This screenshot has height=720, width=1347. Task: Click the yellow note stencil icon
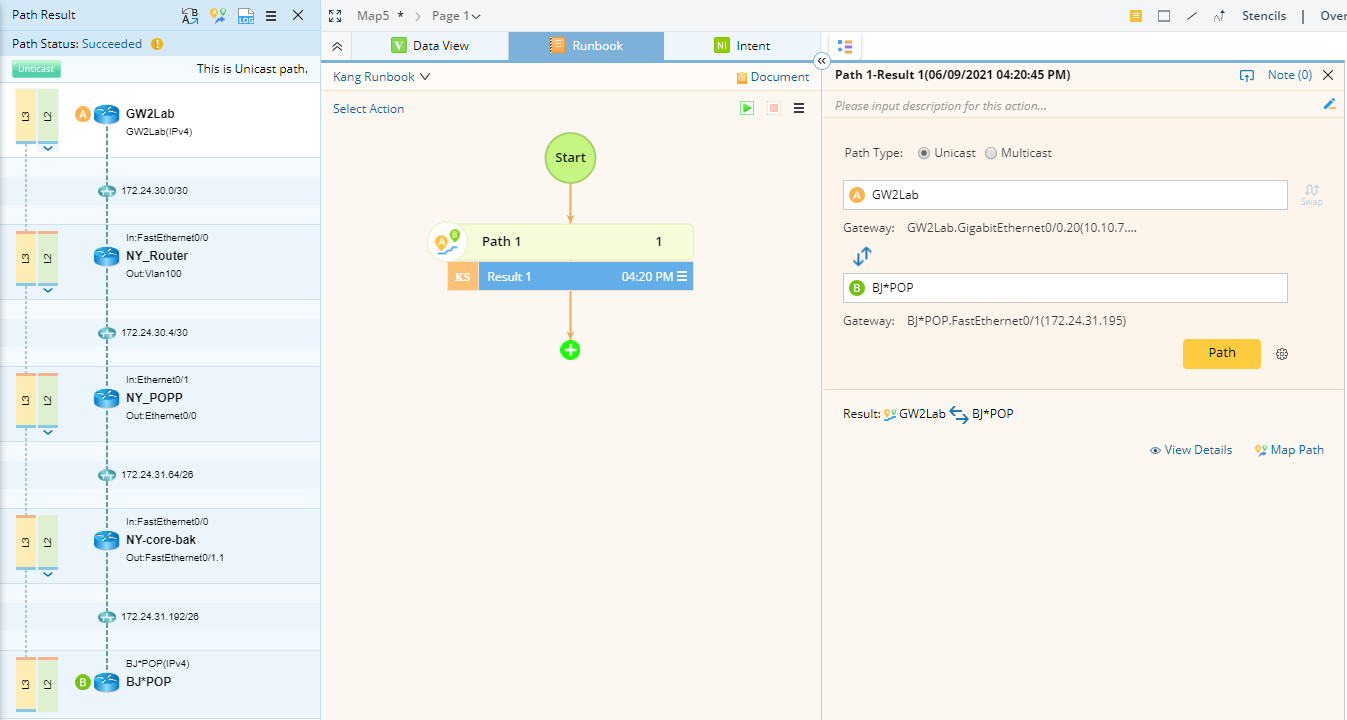[1136, 16]
